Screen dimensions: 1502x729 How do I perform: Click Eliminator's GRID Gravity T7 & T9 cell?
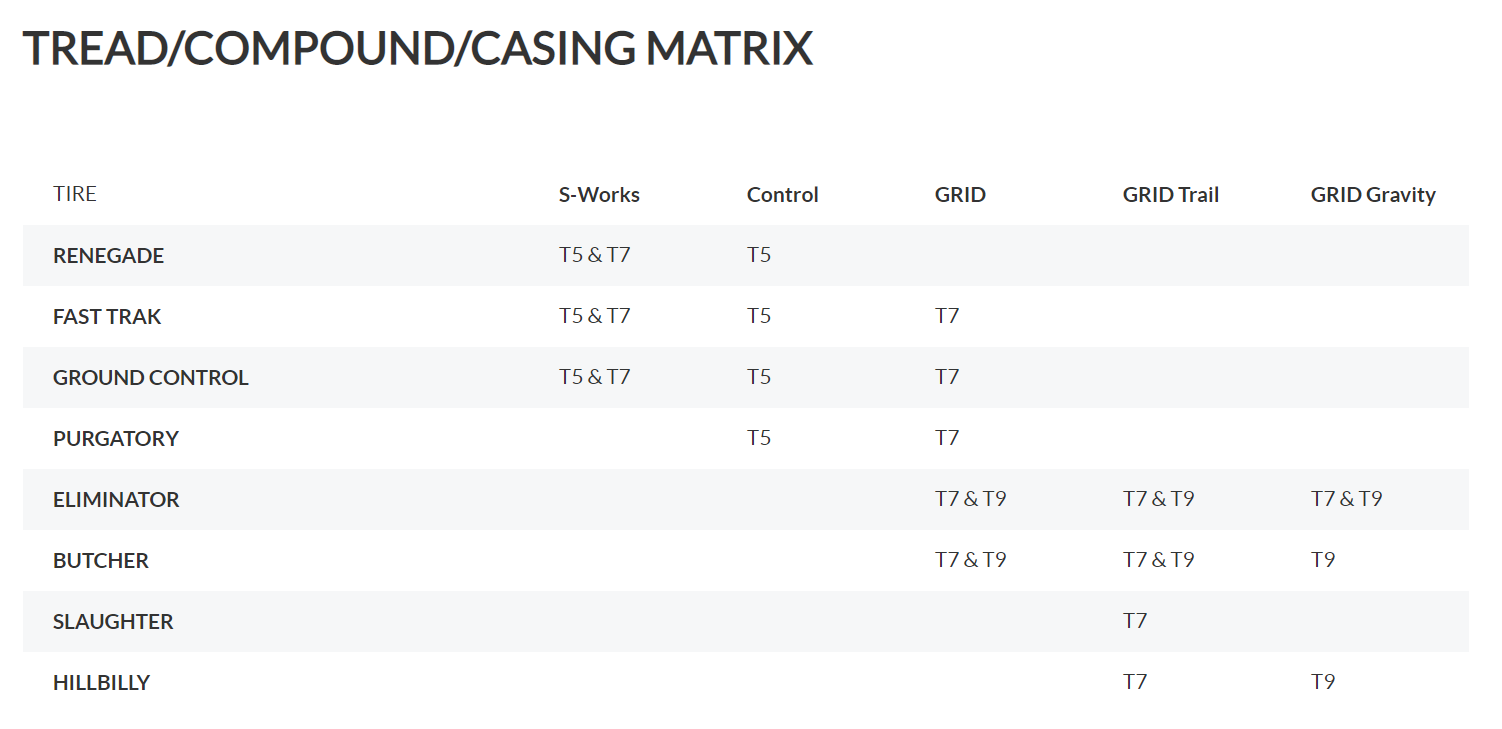pos(1346,499)
